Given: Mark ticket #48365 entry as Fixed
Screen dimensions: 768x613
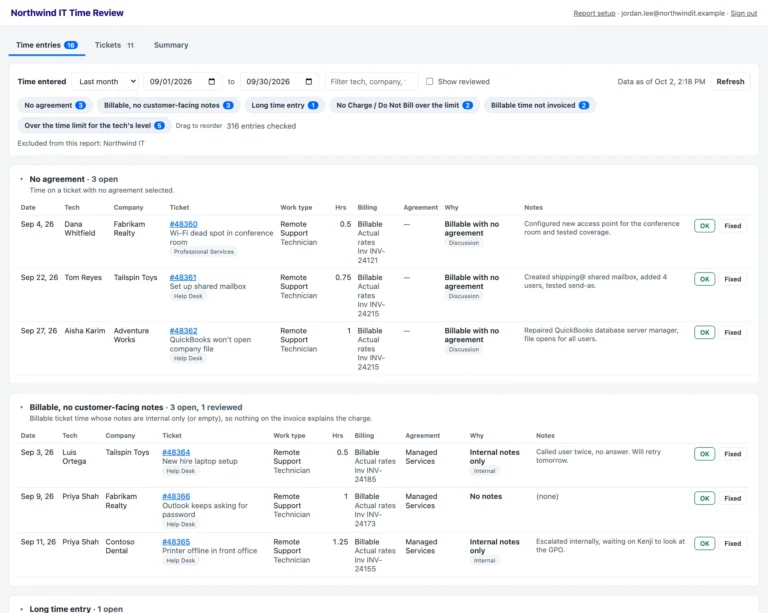Looking at the screenshot, I should click(732, 543).
